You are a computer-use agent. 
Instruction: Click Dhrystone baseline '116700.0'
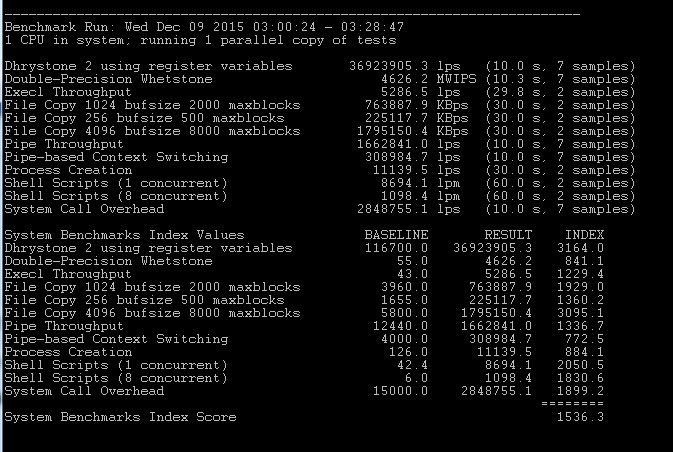coord(397,248)
